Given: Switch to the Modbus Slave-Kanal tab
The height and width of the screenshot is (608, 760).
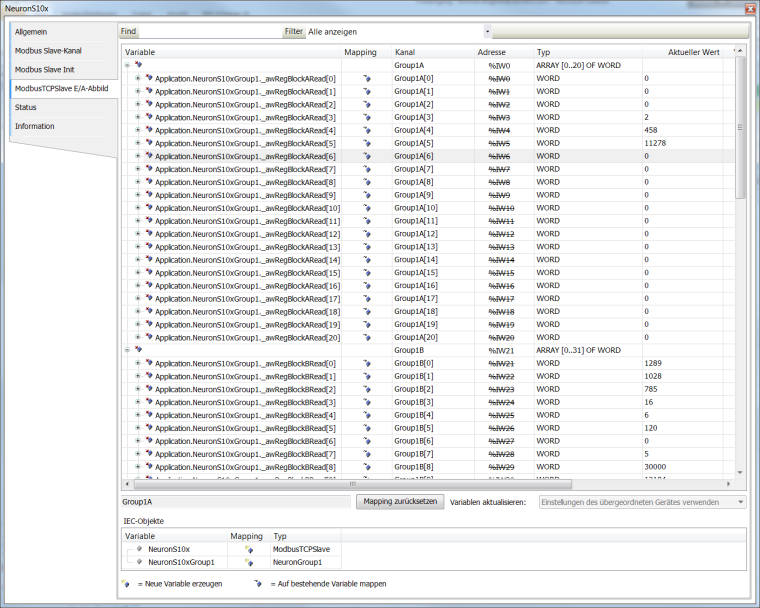Looking at the screenshot, I should [48, 50].
